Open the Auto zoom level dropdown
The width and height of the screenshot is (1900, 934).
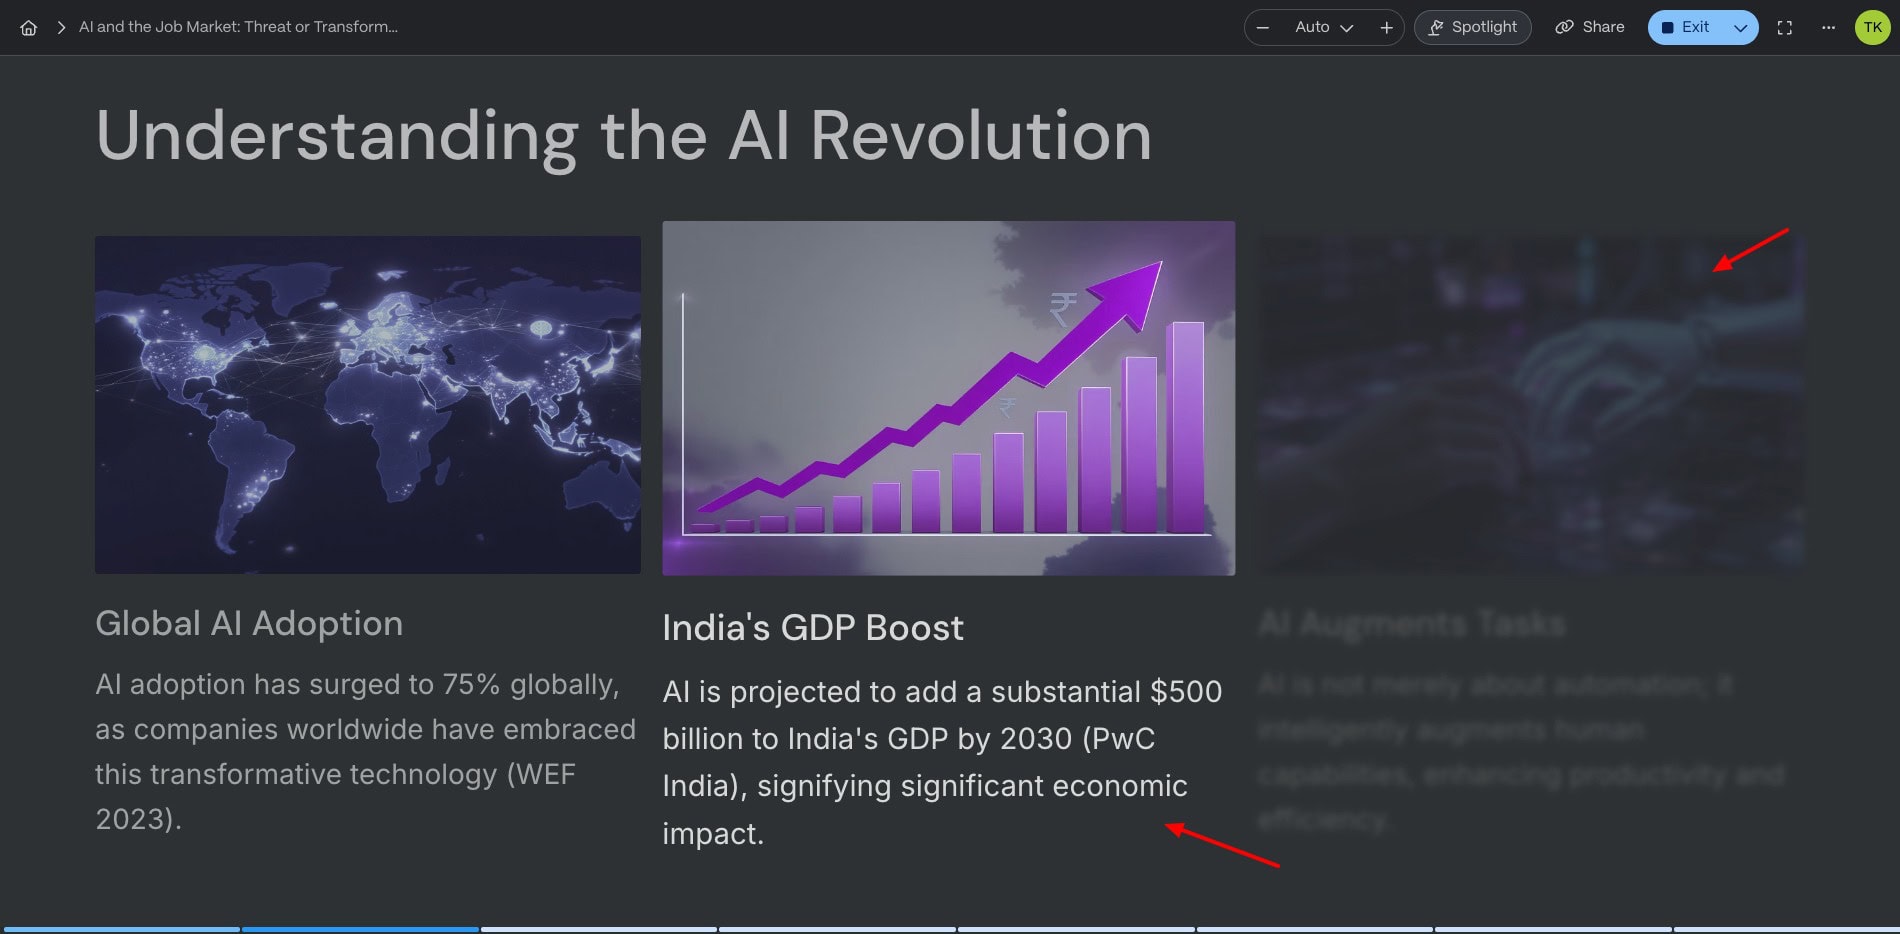click(x=1323, y=28)
